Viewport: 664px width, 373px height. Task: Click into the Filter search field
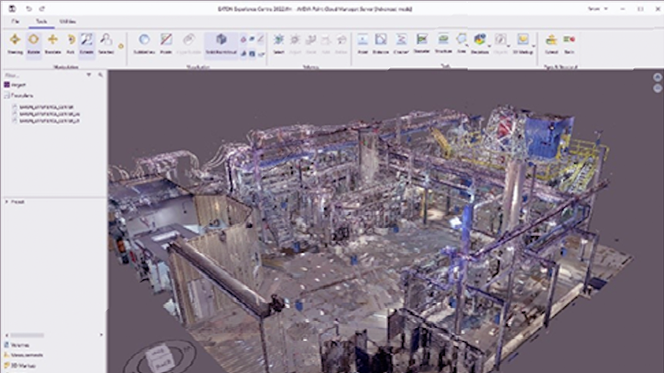(44, 75)
